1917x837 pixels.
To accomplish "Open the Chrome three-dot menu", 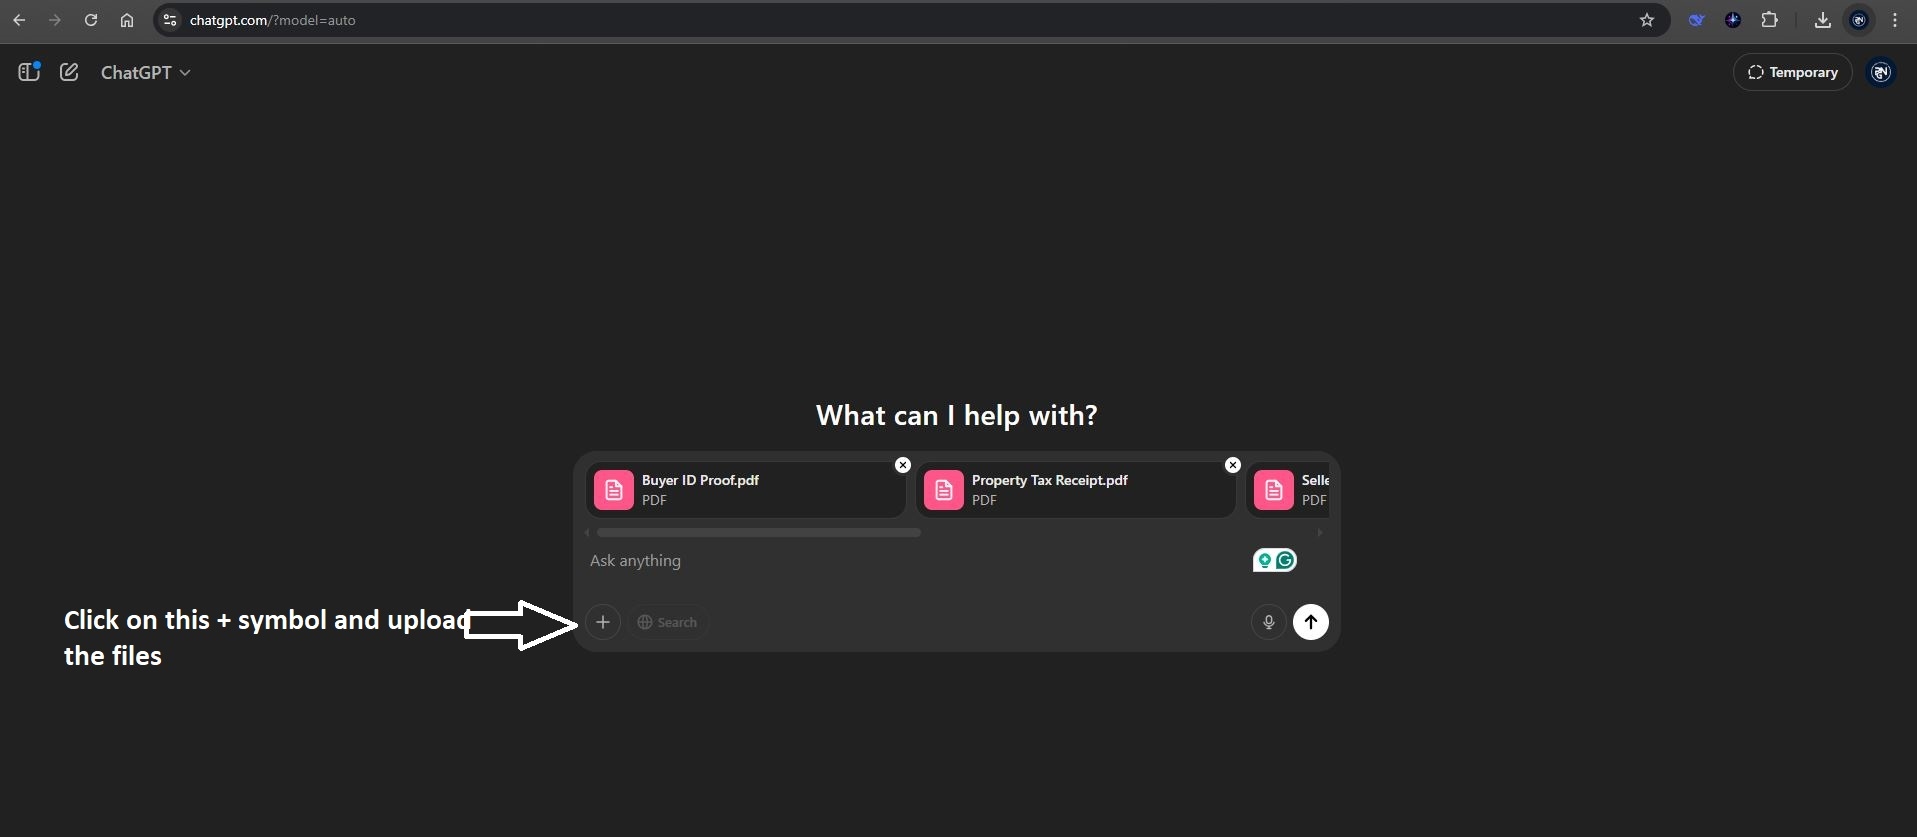I will point(1895,20).
